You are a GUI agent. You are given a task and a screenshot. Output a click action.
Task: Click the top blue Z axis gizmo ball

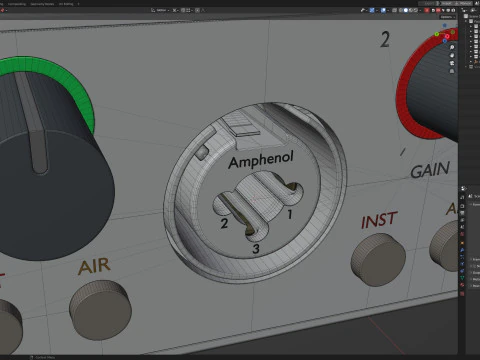coord(444,25)
